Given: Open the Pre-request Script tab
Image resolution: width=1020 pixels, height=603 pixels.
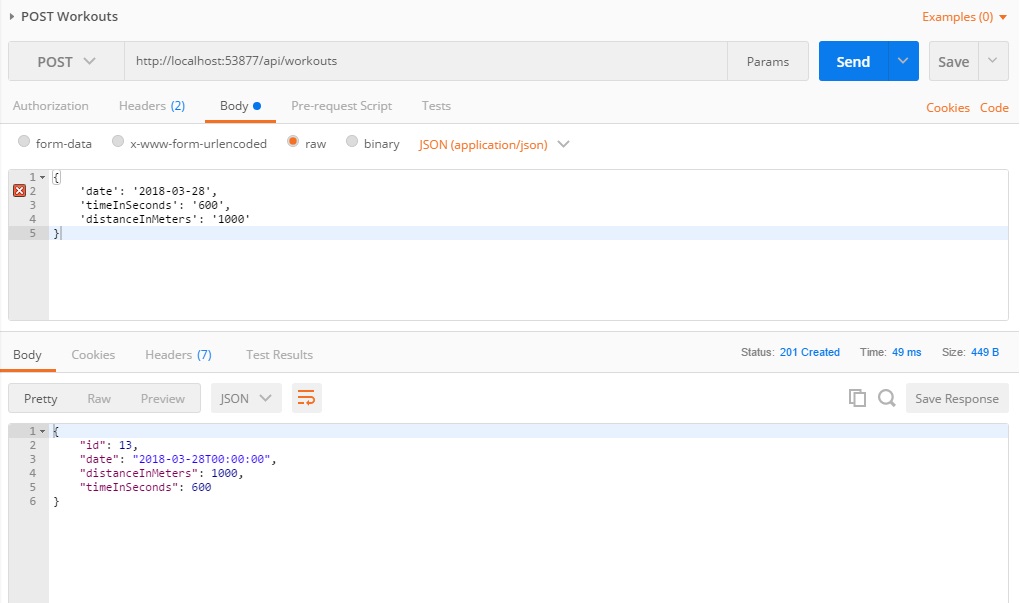Looking at the screenshot, I should (x=341, y=106).
